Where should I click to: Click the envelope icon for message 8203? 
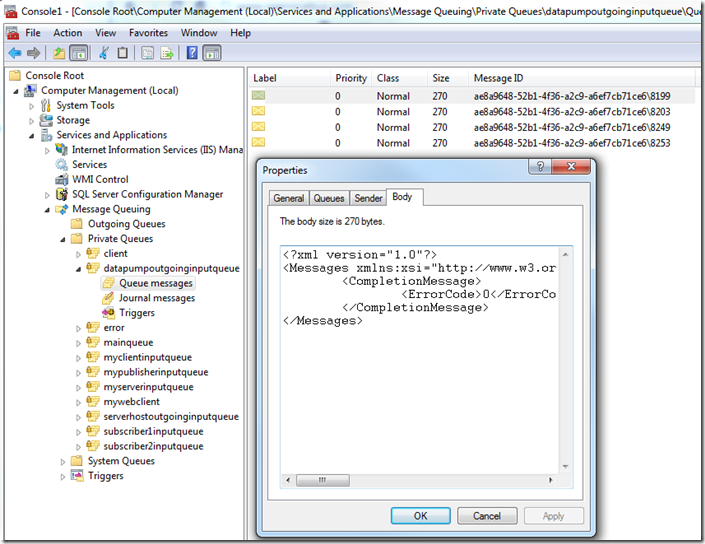click(258, 111)
